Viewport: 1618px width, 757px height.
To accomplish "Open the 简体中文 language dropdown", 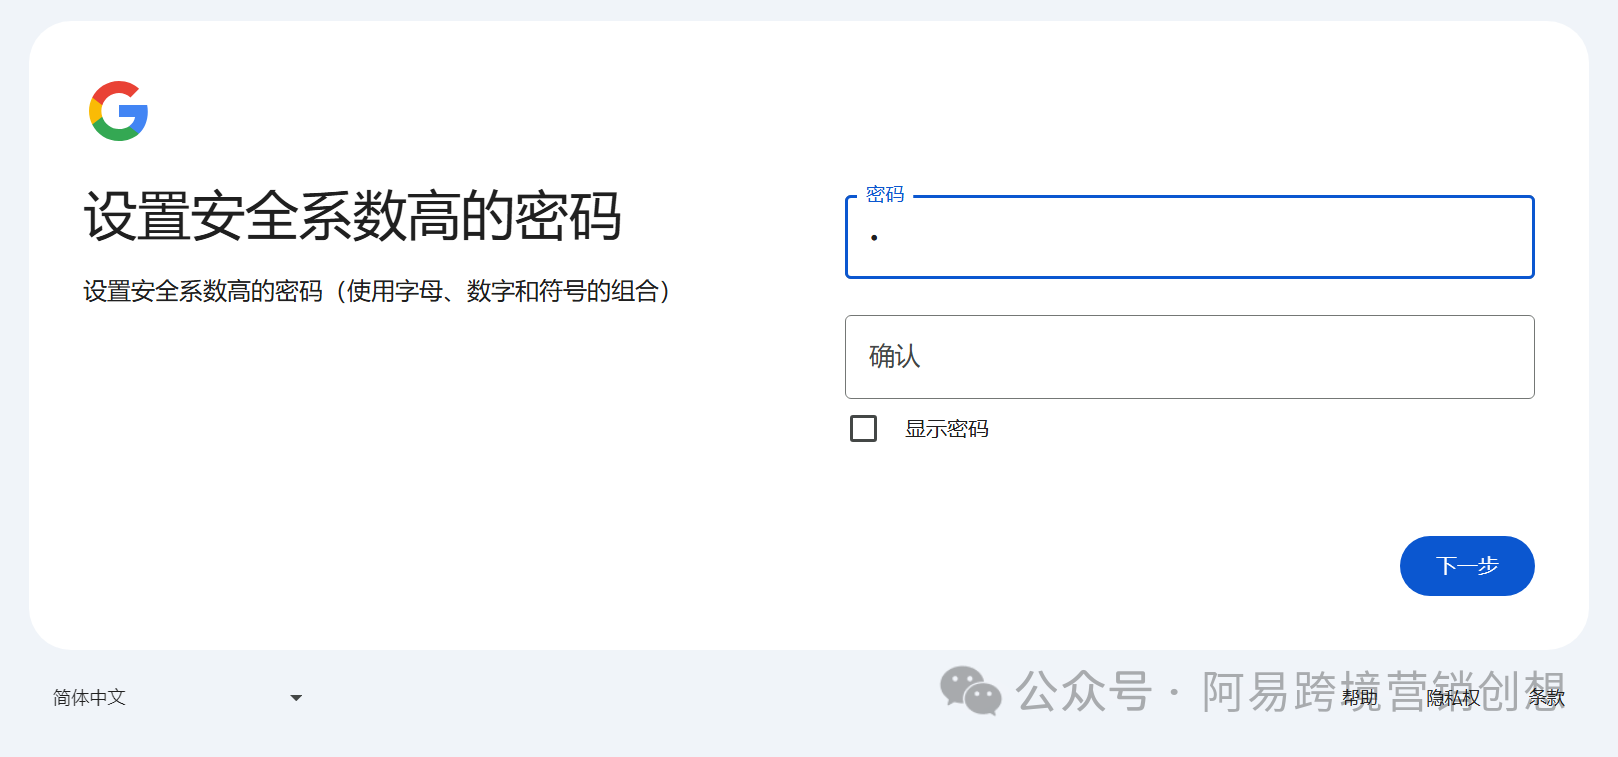I will [x=177, y=698].
